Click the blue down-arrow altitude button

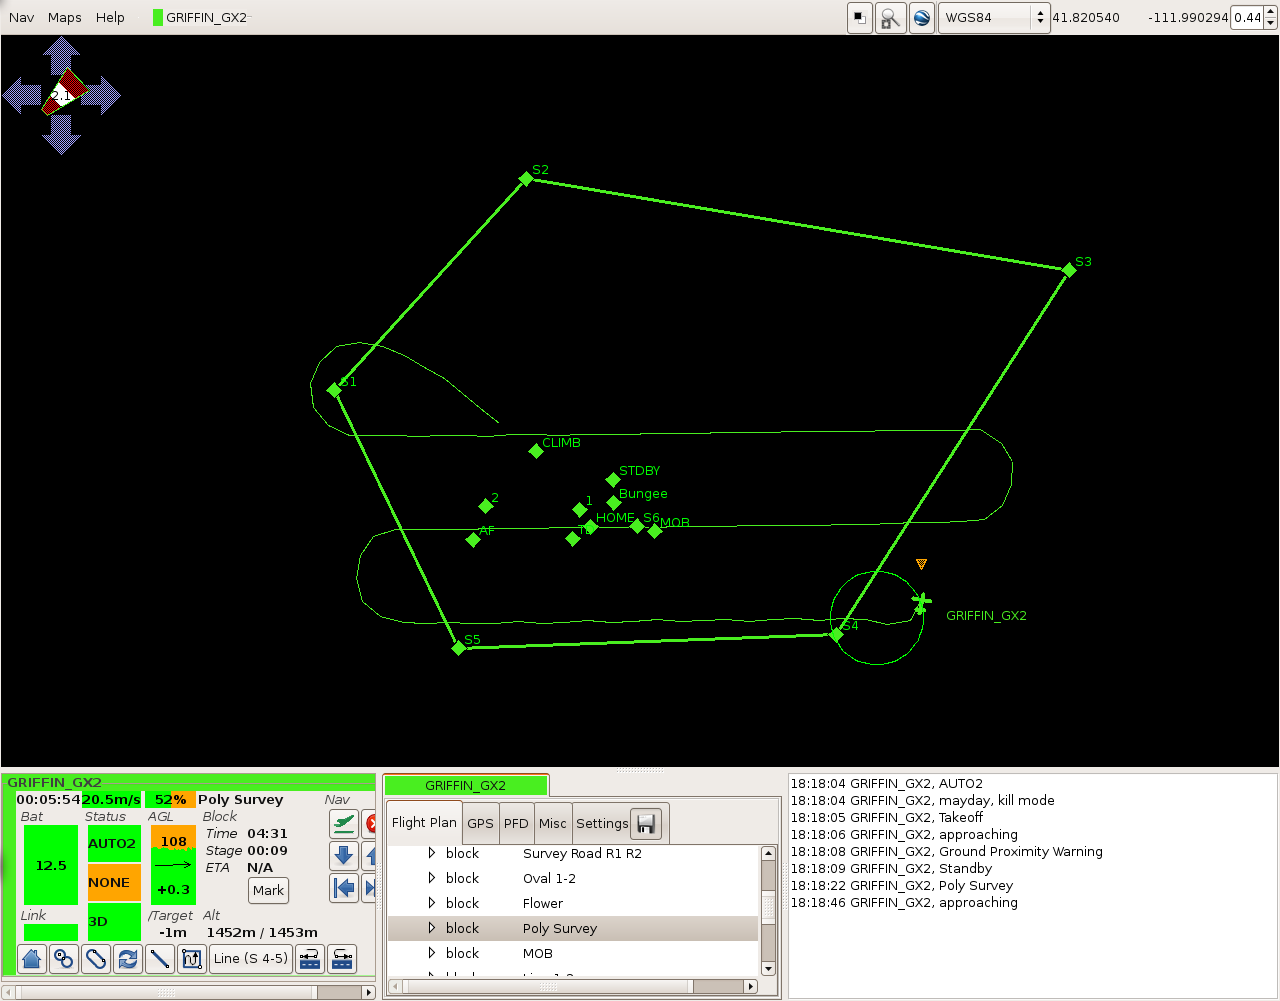pyautogui.click(x=344, y=856)
